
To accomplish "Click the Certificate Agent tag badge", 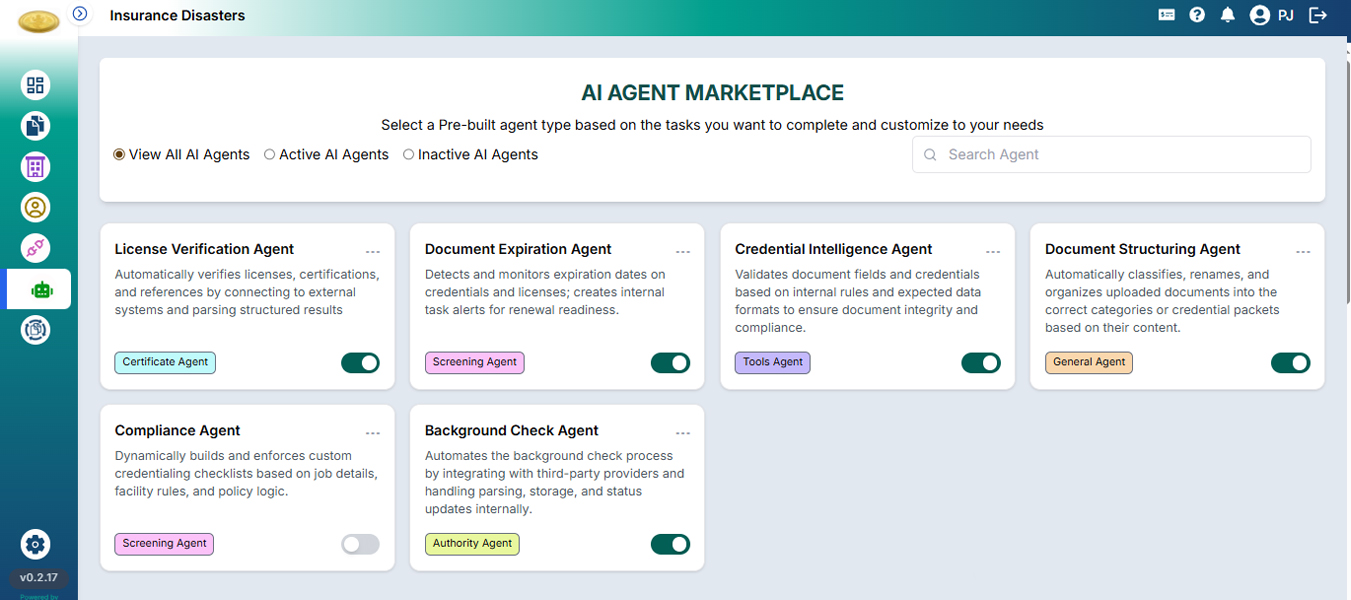I will (x=164, y=362).
